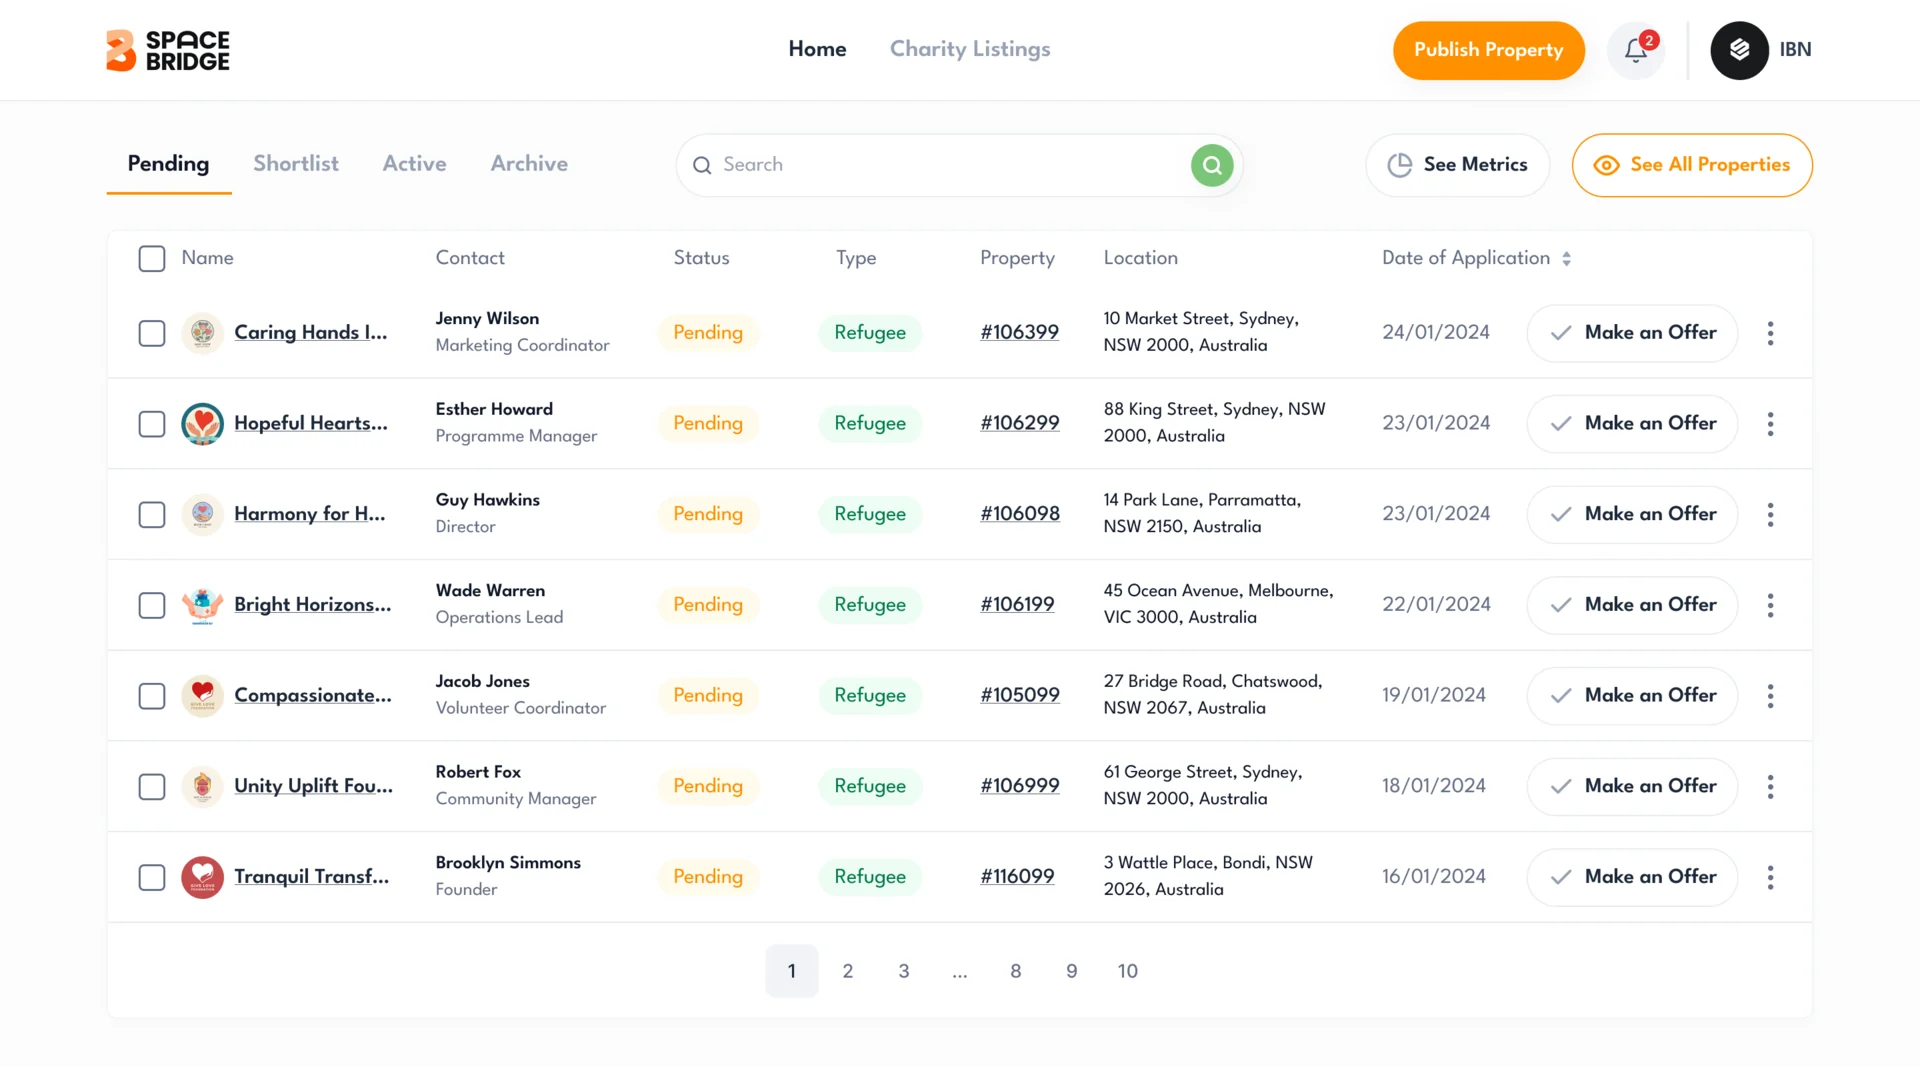Open property link #116099
1920x1067 pixels.
point(1017,876)
